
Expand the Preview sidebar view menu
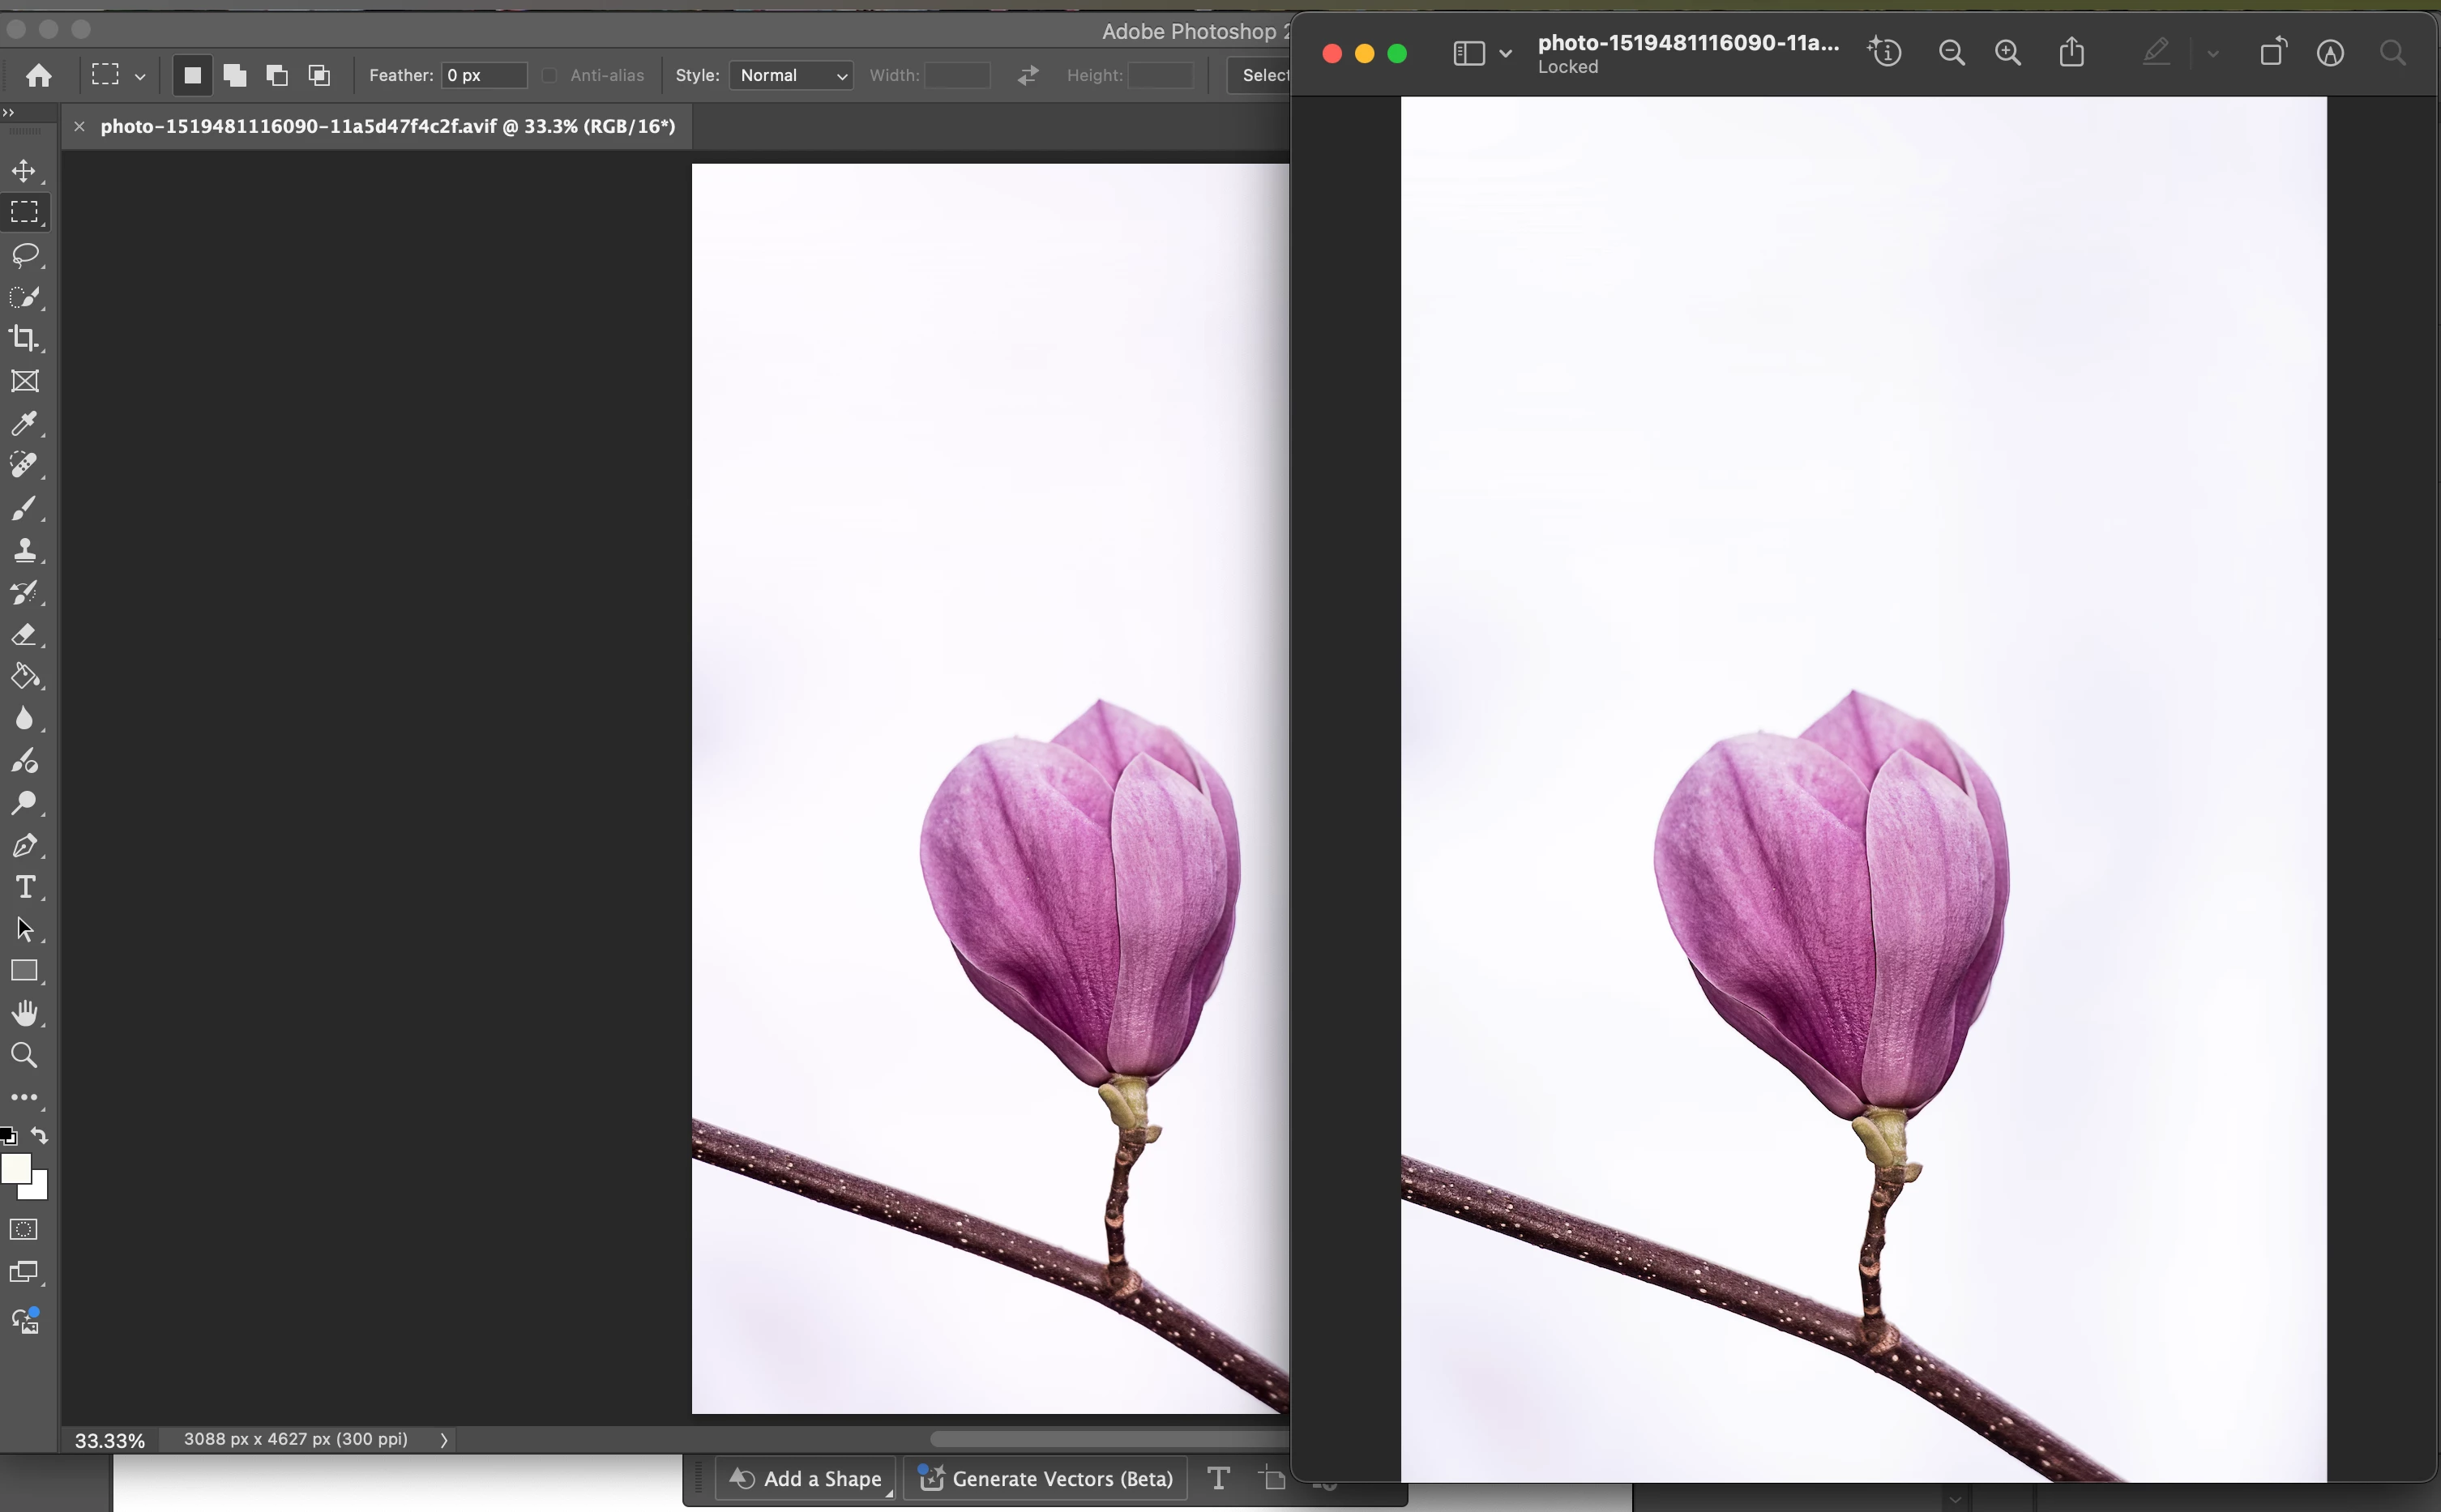click(x=1505, y=53)
